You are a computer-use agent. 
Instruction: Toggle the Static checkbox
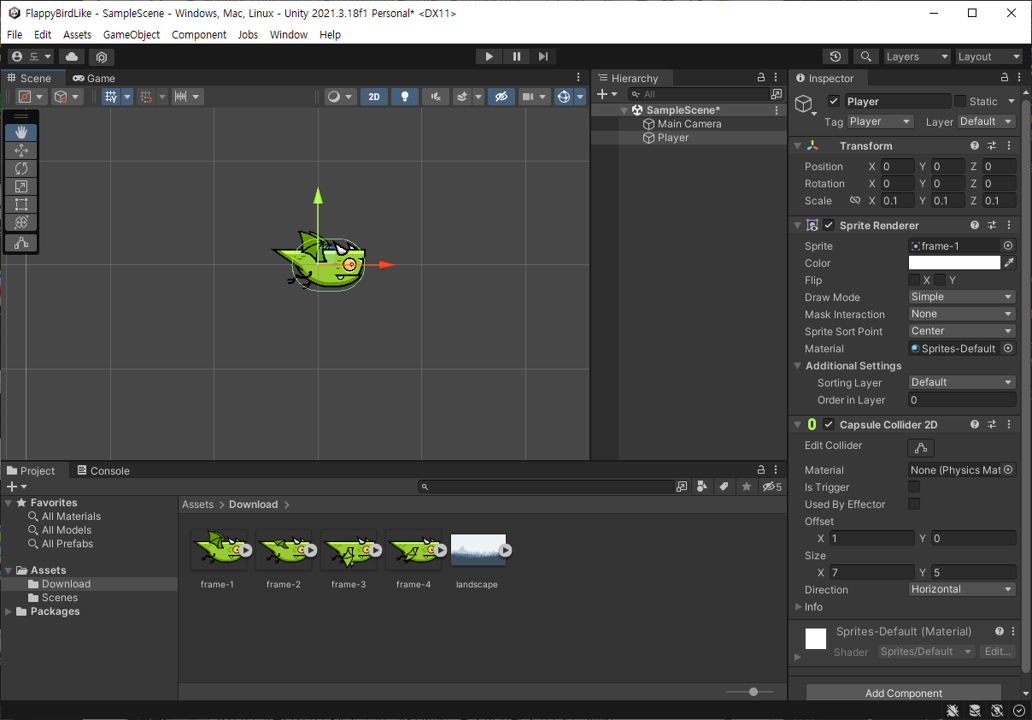tap(960, 101)
